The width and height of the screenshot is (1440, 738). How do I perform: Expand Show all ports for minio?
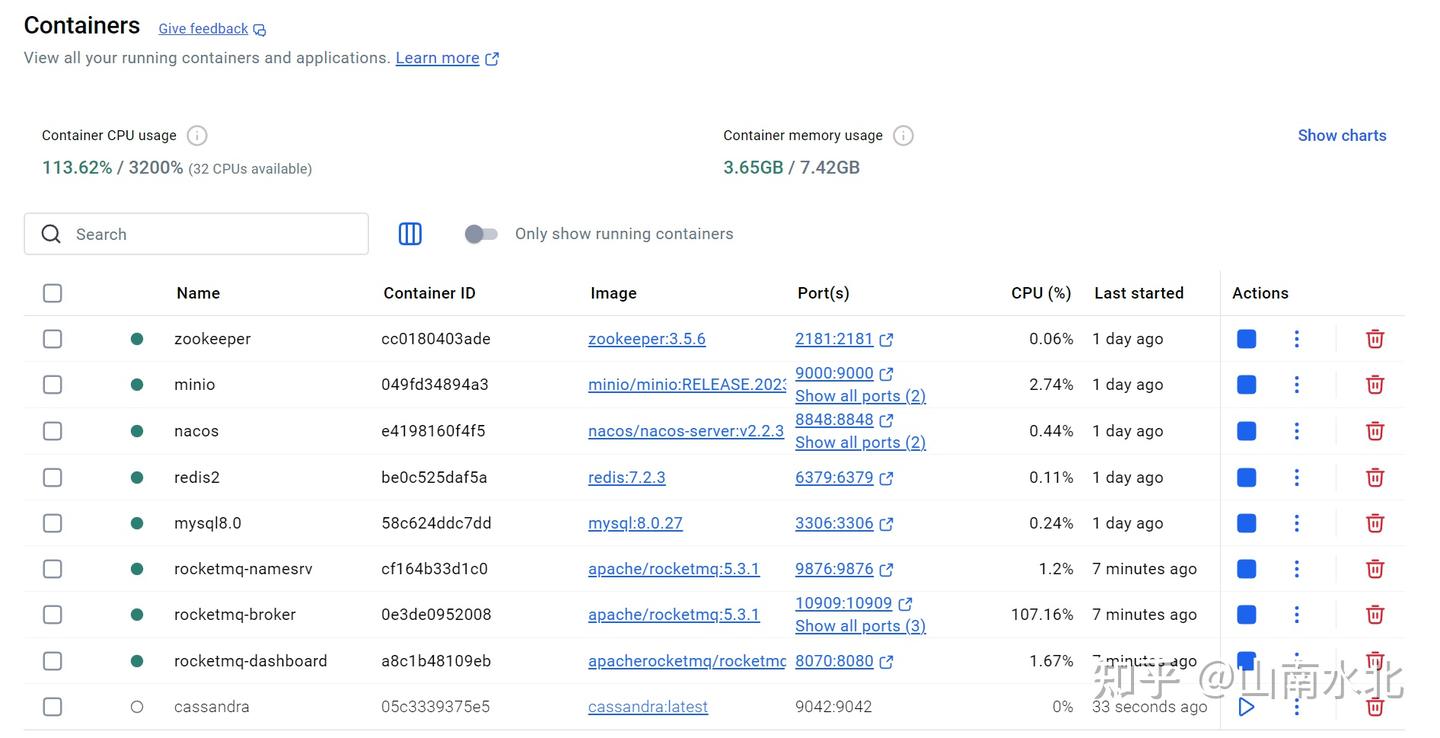click(x=860, y=396)
